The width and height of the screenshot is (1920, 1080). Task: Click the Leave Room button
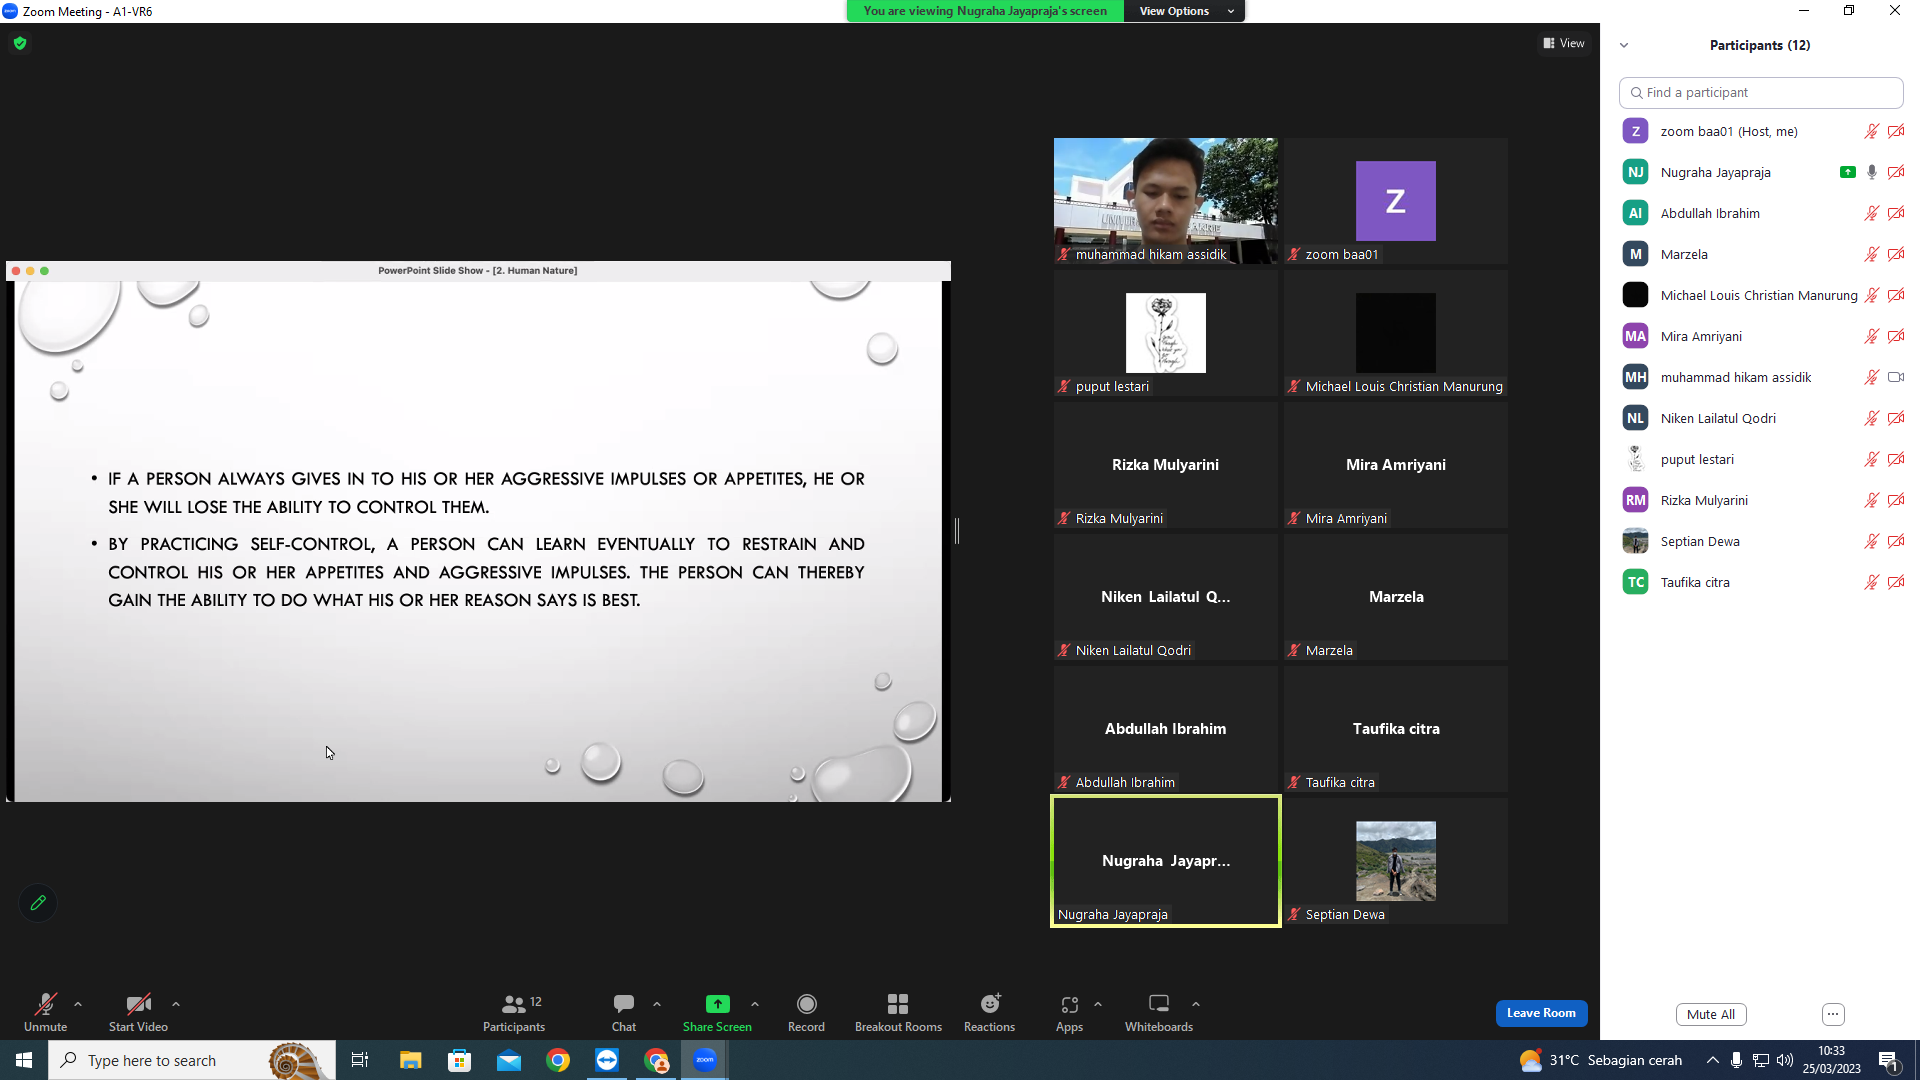coord(1541,1013)
